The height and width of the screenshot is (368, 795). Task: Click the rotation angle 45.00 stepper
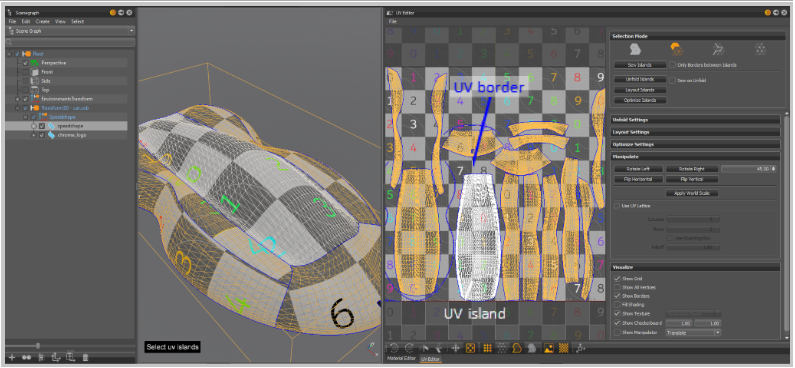tap(774, 169)
